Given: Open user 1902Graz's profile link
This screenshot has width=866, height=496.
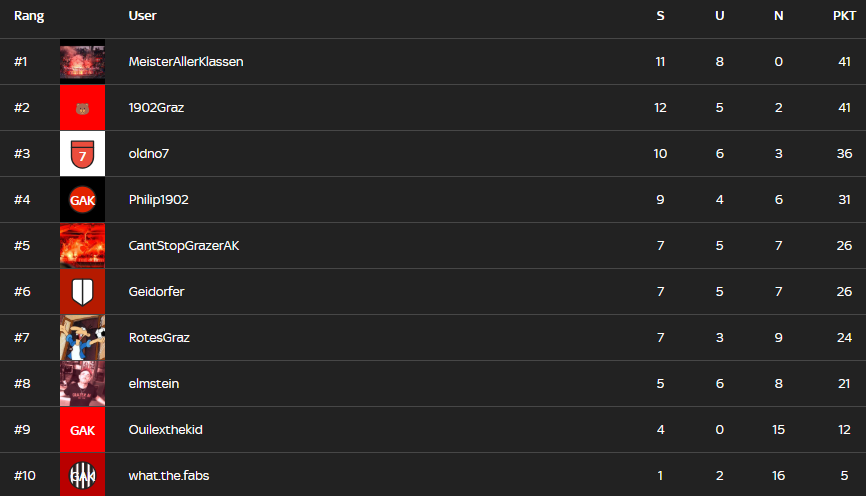Looking at the screenshot, I should pos(156,108).
